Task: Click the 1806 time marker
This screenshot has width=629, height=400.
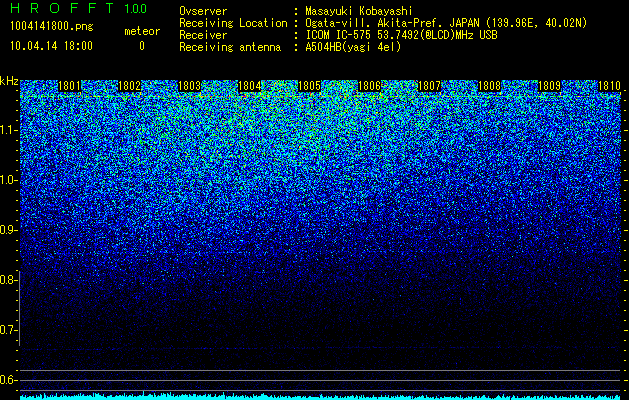Action: click(x=369, y=86)
